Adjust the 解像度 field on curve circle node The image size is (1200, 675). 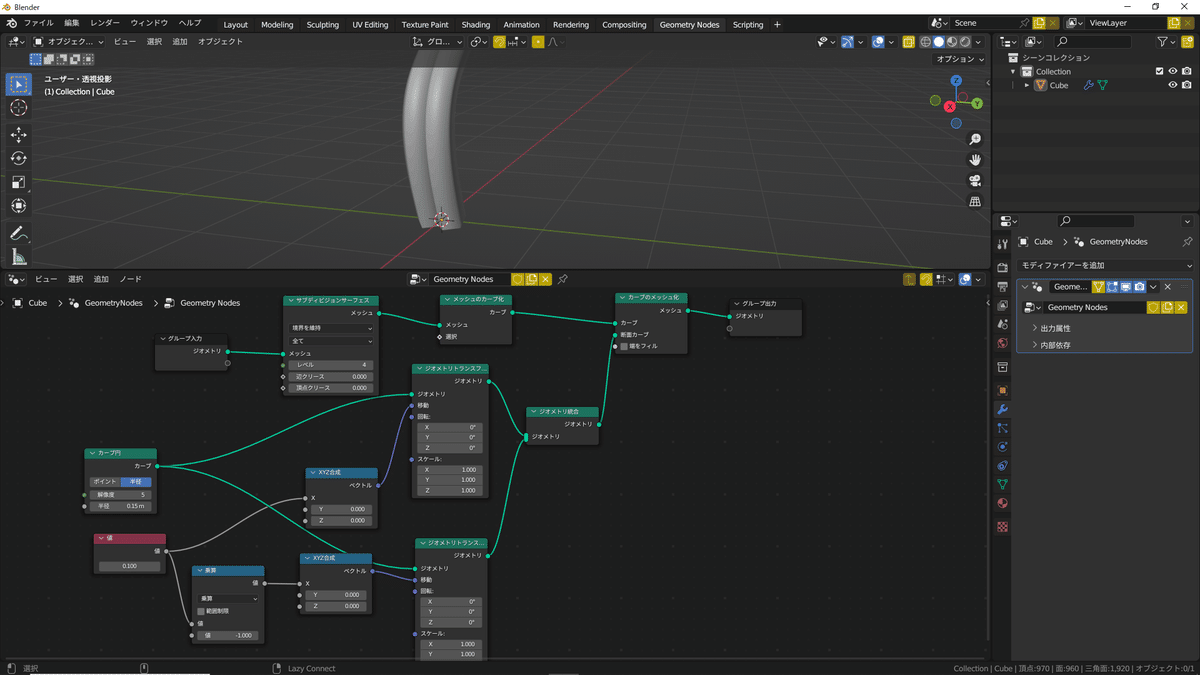[121, 494]
